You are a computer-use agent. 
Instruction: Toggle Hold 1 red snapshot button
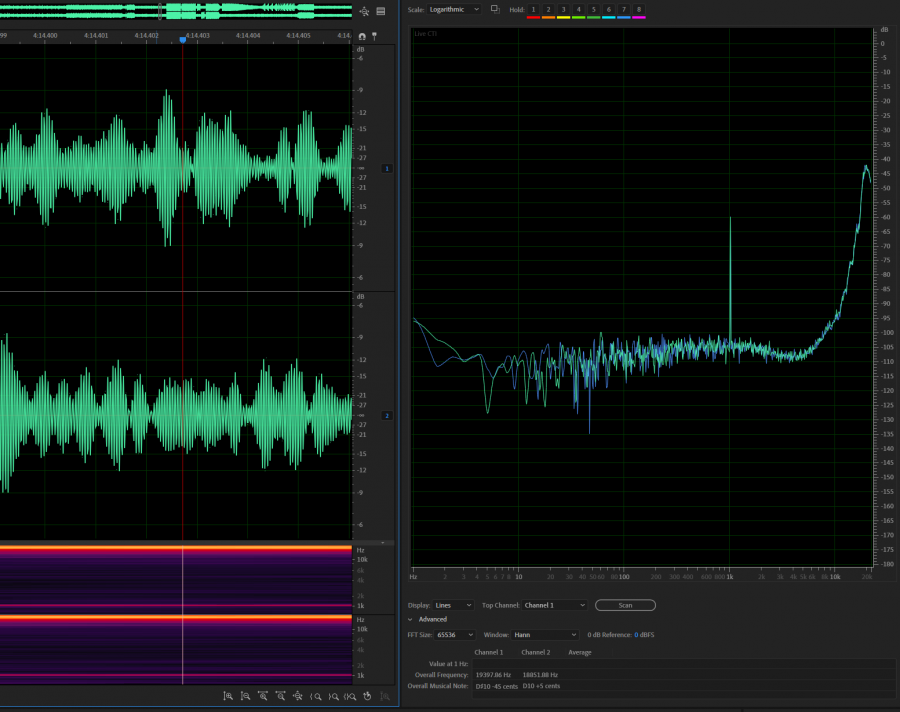tap(533, 10)
